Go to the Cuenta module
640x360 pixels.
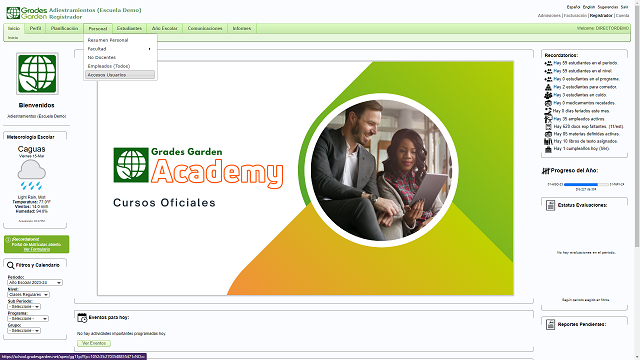622,16
